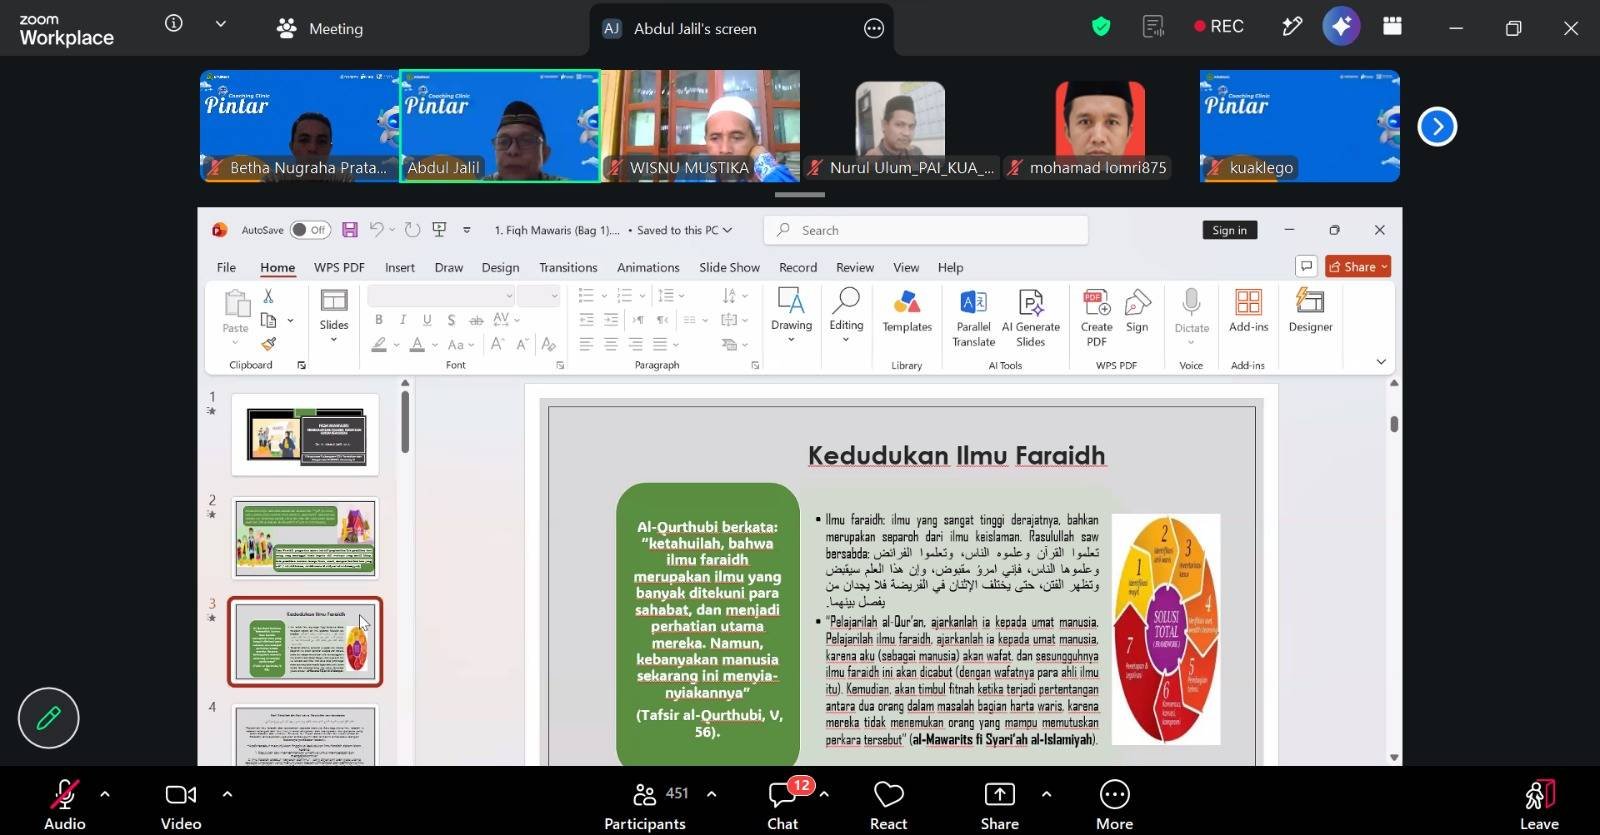Open font size combo box
This screenshot has height=835, width=1600.
pos(538,295)
